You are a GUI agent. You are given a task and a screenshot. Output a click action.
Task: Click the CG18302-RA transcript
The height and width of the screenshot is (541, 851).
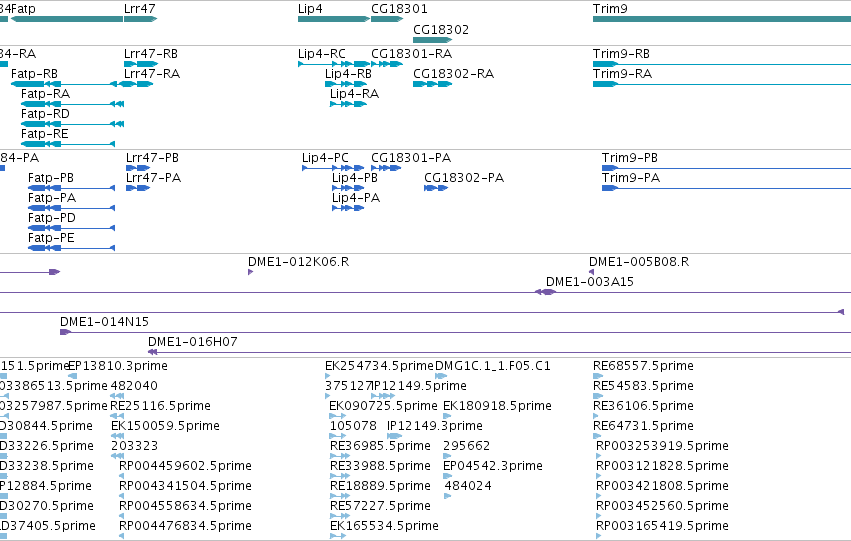pos(433,84)
